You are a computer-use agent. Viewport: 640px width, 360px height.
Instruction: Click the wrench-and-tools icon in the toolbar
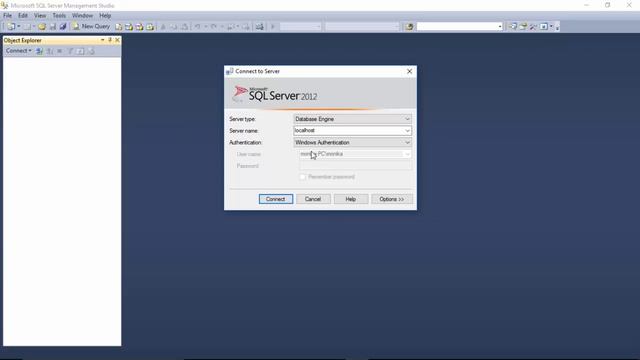tap(533, 27)
